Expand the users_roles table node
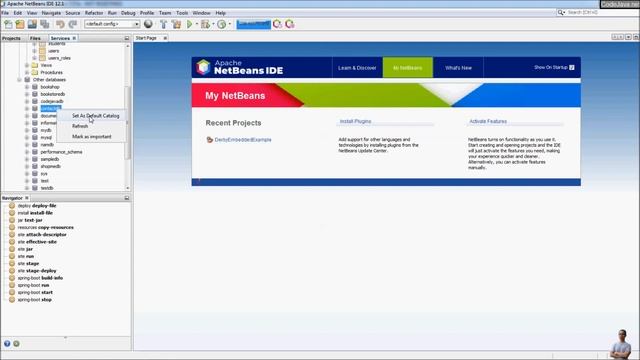The height and width of the screenshot is (360, 640). tap(34, 58)
